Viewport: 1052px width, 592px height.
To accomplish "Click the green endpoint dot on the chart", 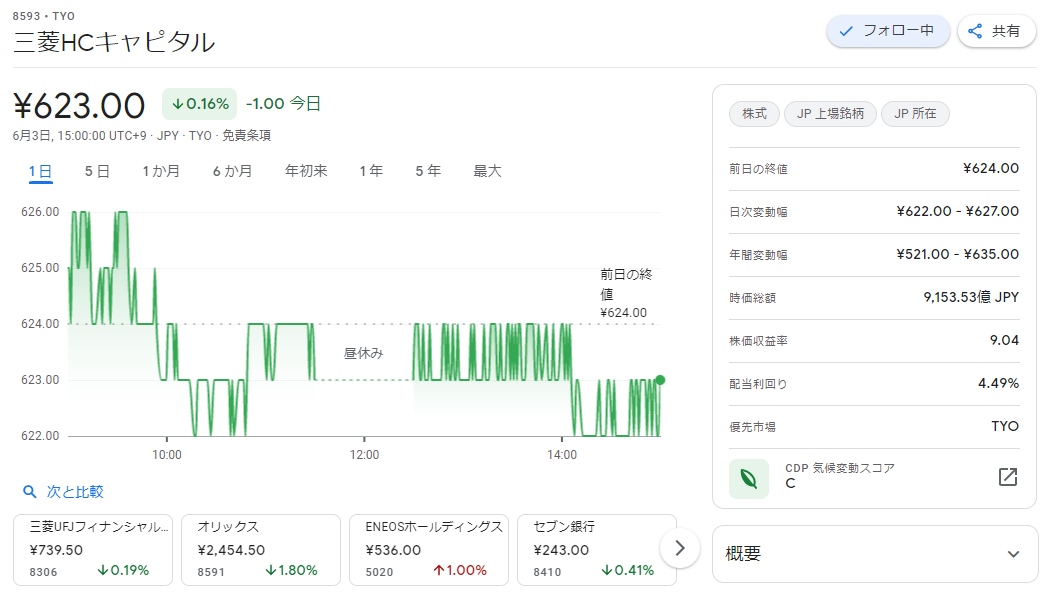I will click(660, 380).
